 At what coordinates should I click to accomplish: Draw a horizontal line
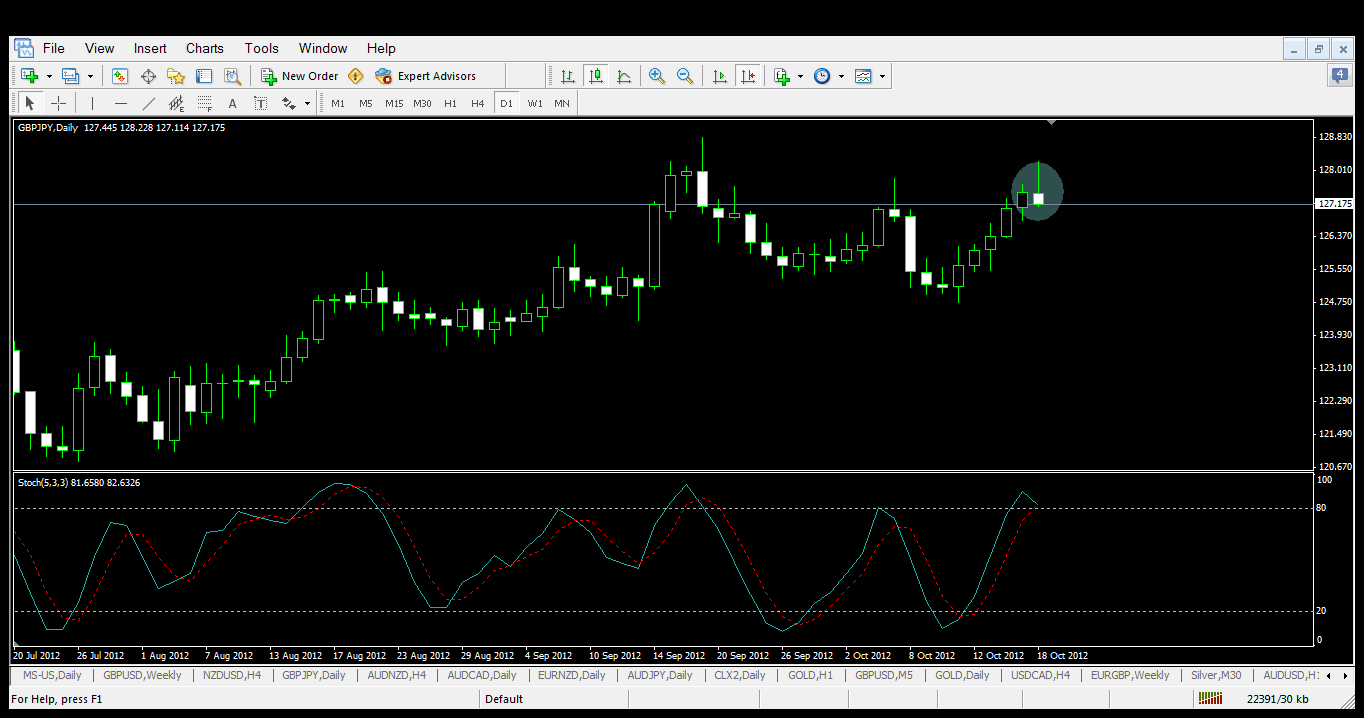coord(121,103)
